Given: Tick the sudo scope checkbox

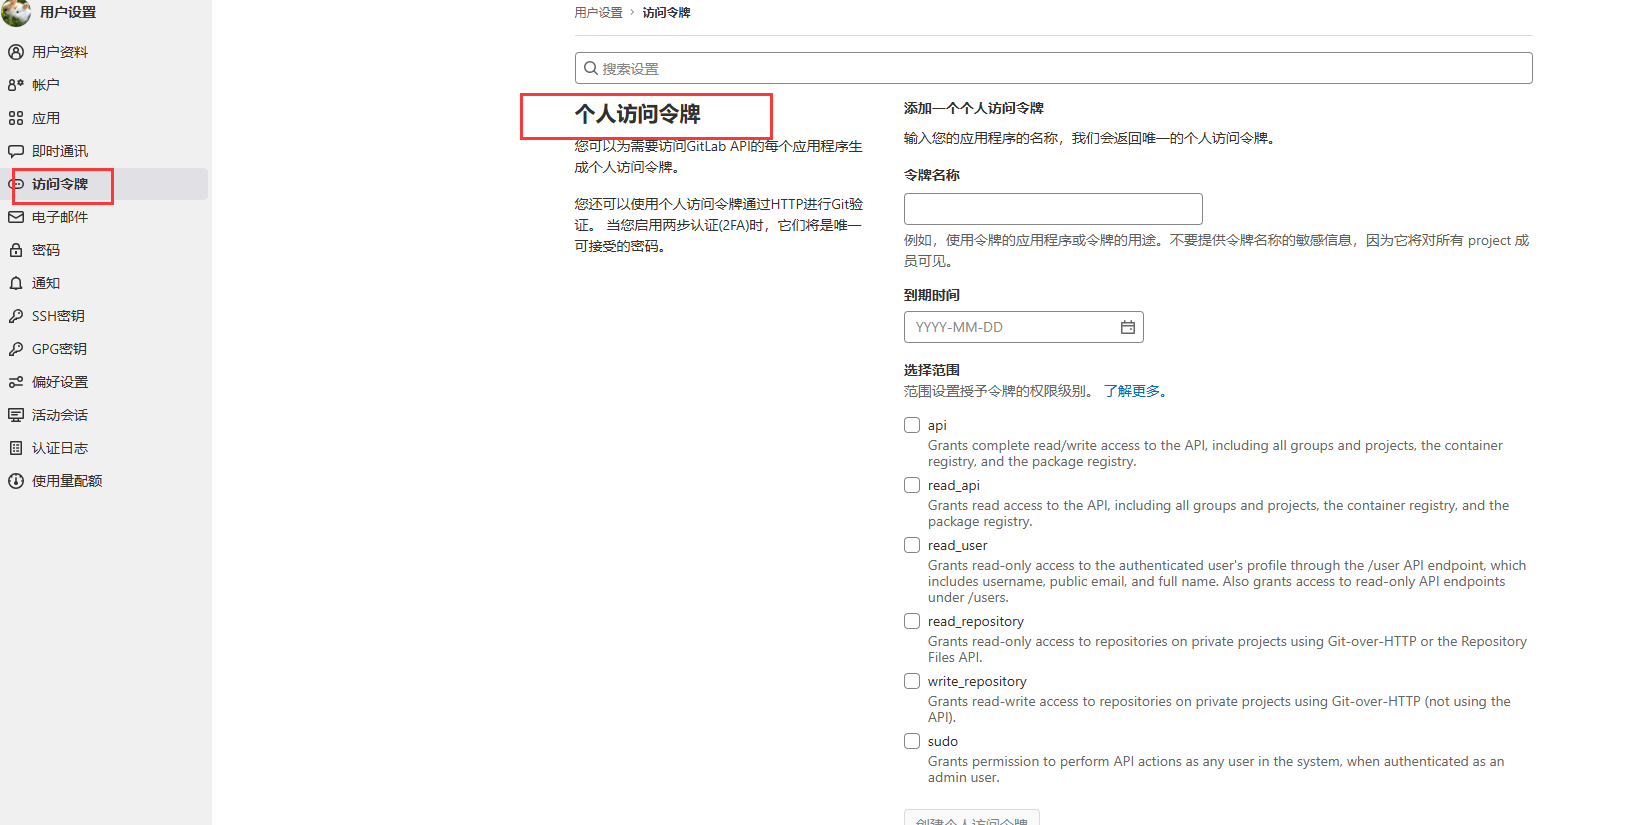Looking at the screenshot, I should tap(912, 741).
